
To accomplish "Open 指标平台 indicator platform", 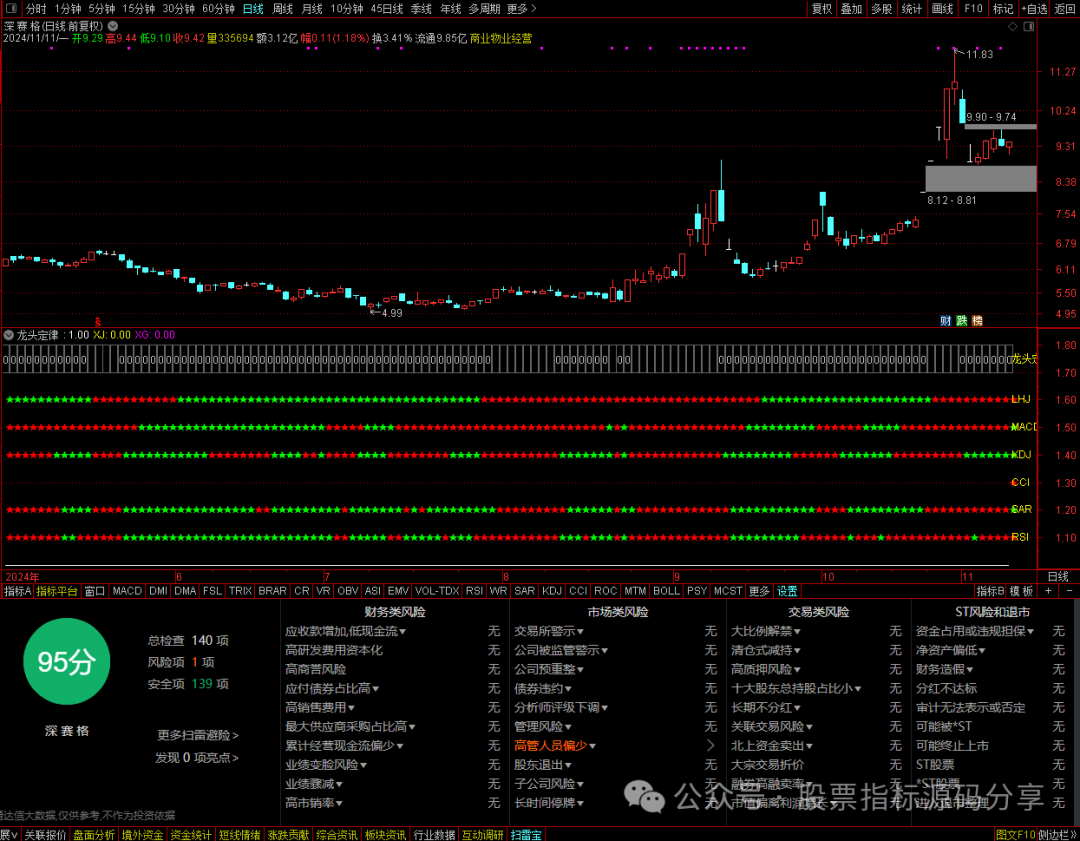I will [x=57, y=591].
